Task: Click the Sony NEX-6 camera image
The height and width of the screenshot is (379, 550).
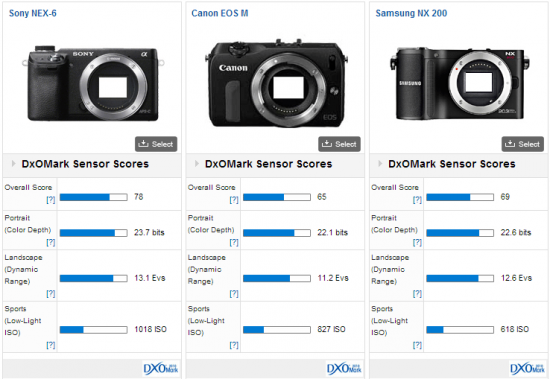Action: tap(93, 83)
